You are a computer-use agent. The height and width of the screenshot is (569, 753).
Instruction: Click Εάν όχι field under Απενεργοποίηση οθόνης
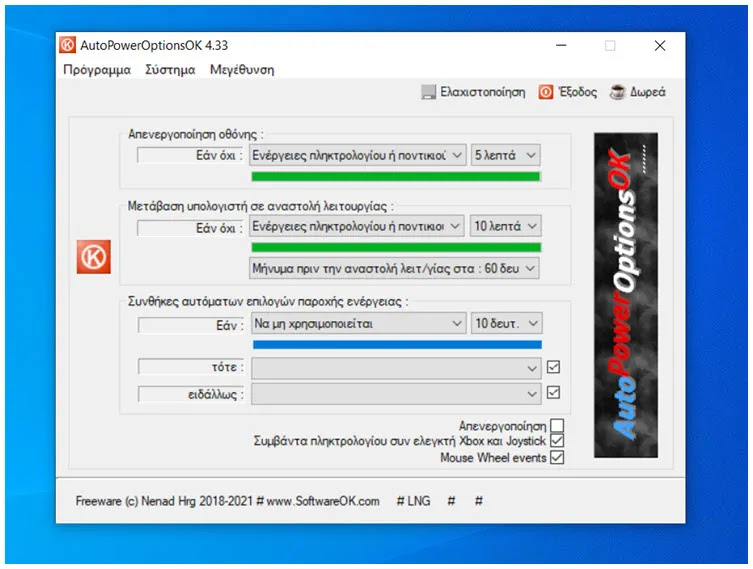coord(190,155)
